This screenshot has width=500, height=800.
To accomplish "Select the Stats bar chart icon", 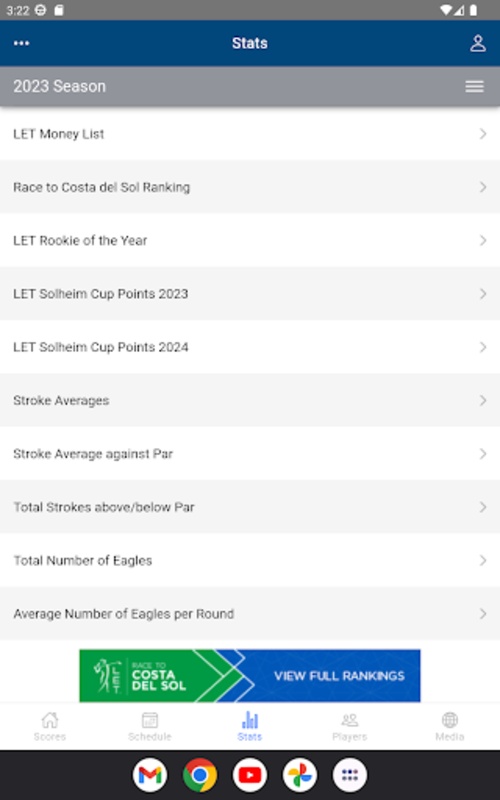I will click(x=249, y=720).
